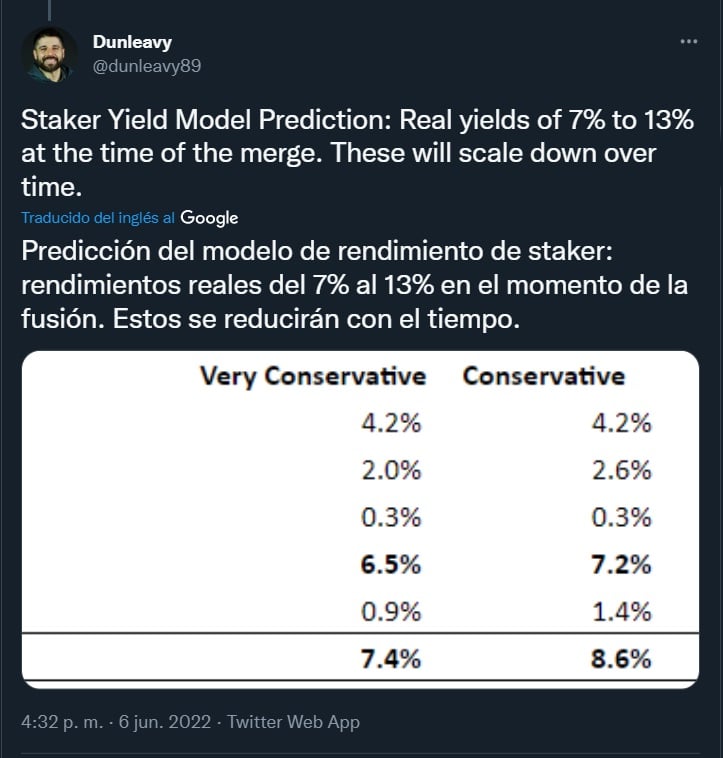Open the yield table image attachment
The image size is (723, 758).
[361, 520]
